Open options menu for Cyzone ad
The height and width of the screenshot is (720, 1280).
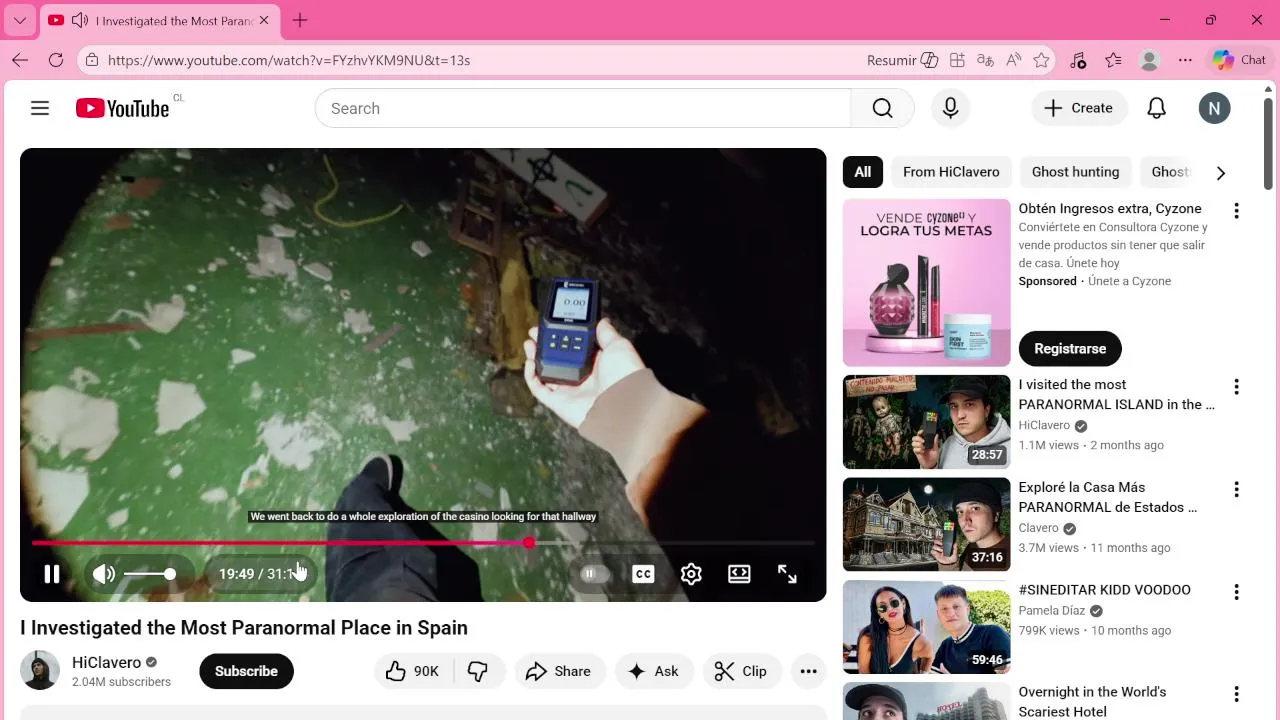[x=1236, y=211]
